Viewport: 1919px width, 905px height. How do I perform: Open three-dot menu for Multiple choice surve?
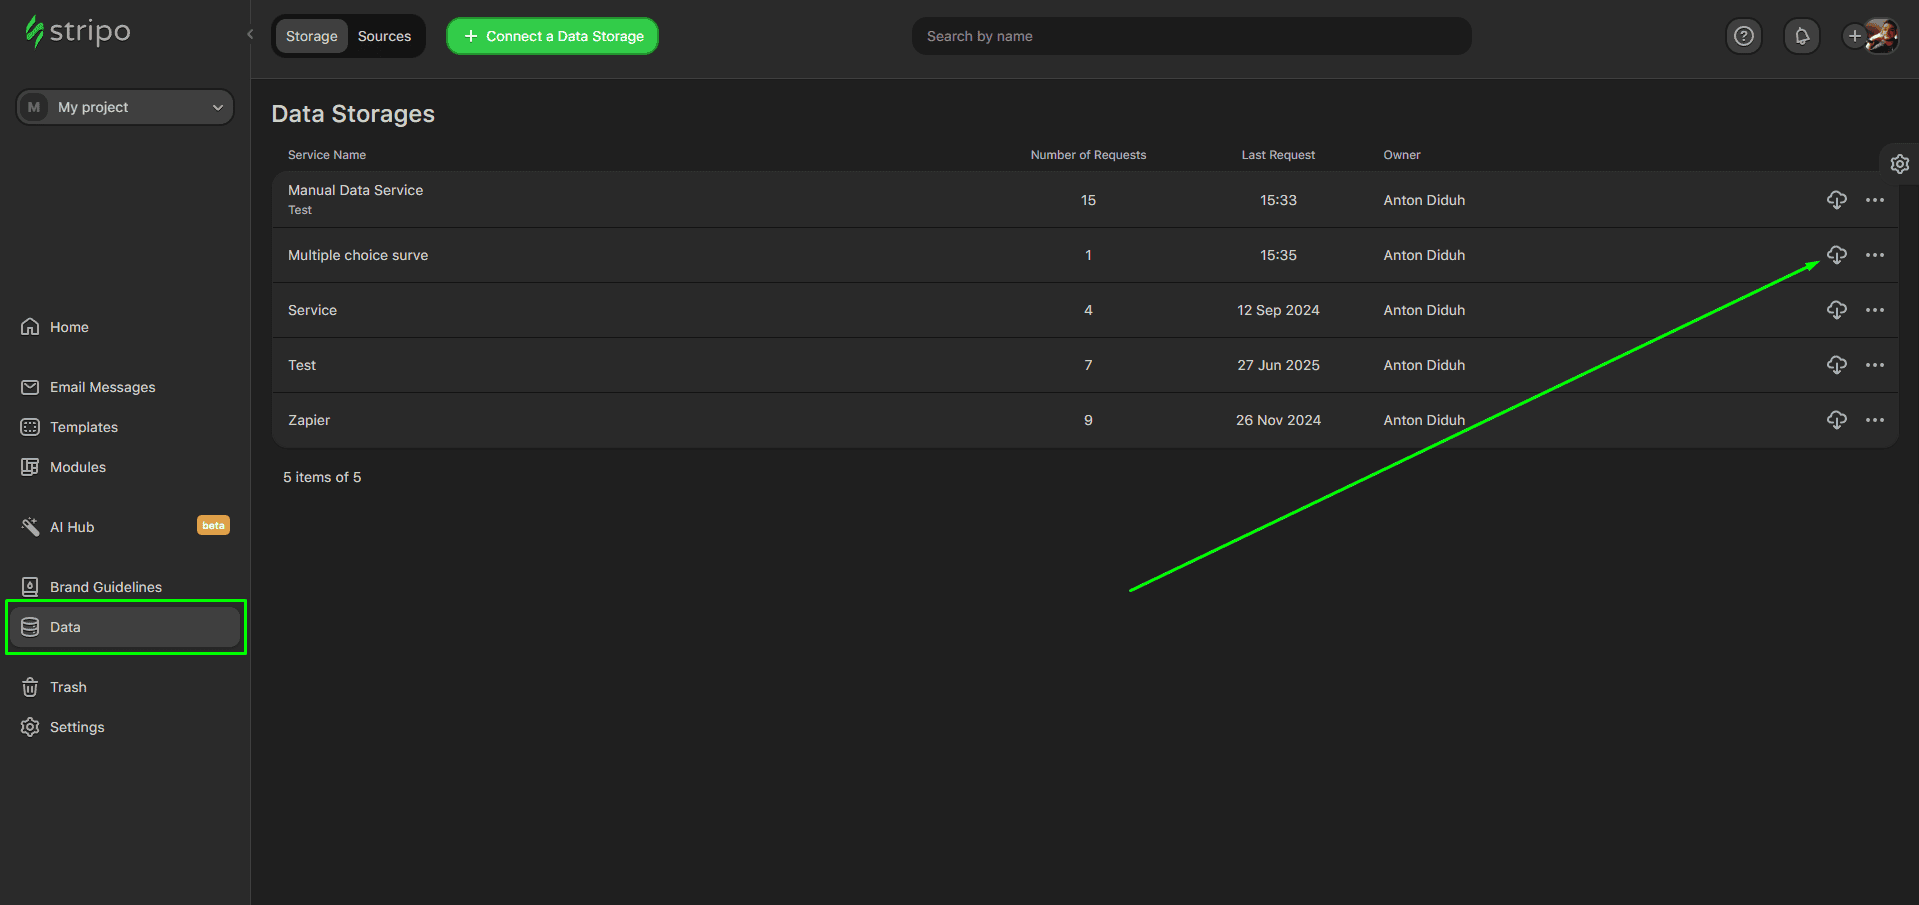pos(1874,255)
